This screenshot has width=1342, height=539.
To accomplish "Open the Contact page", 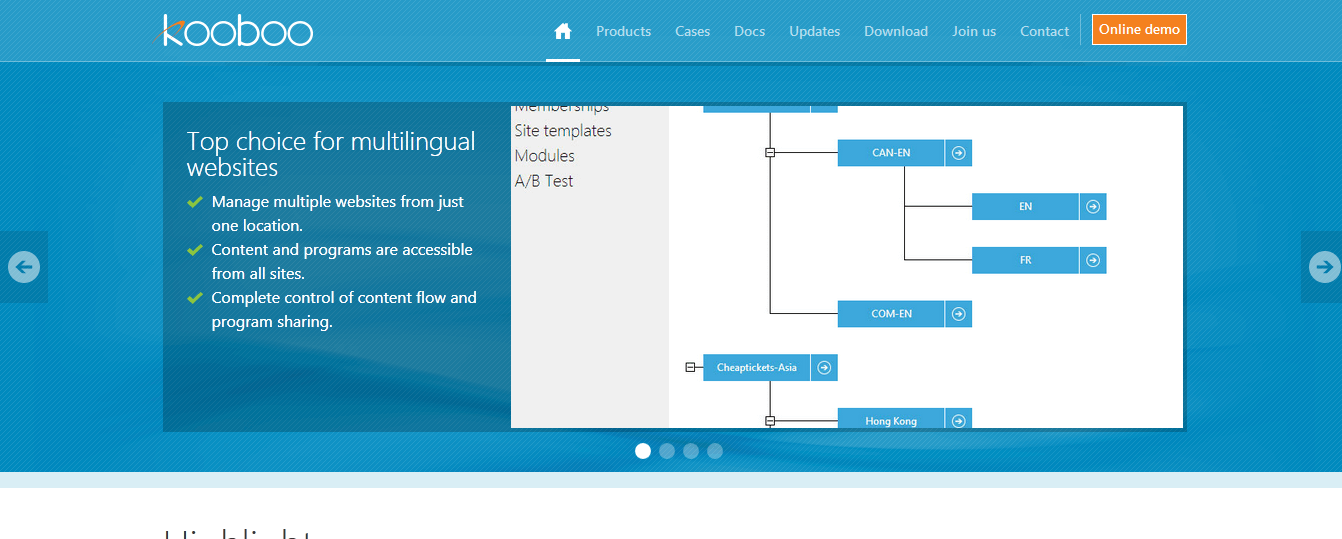I will point(1044,31).
